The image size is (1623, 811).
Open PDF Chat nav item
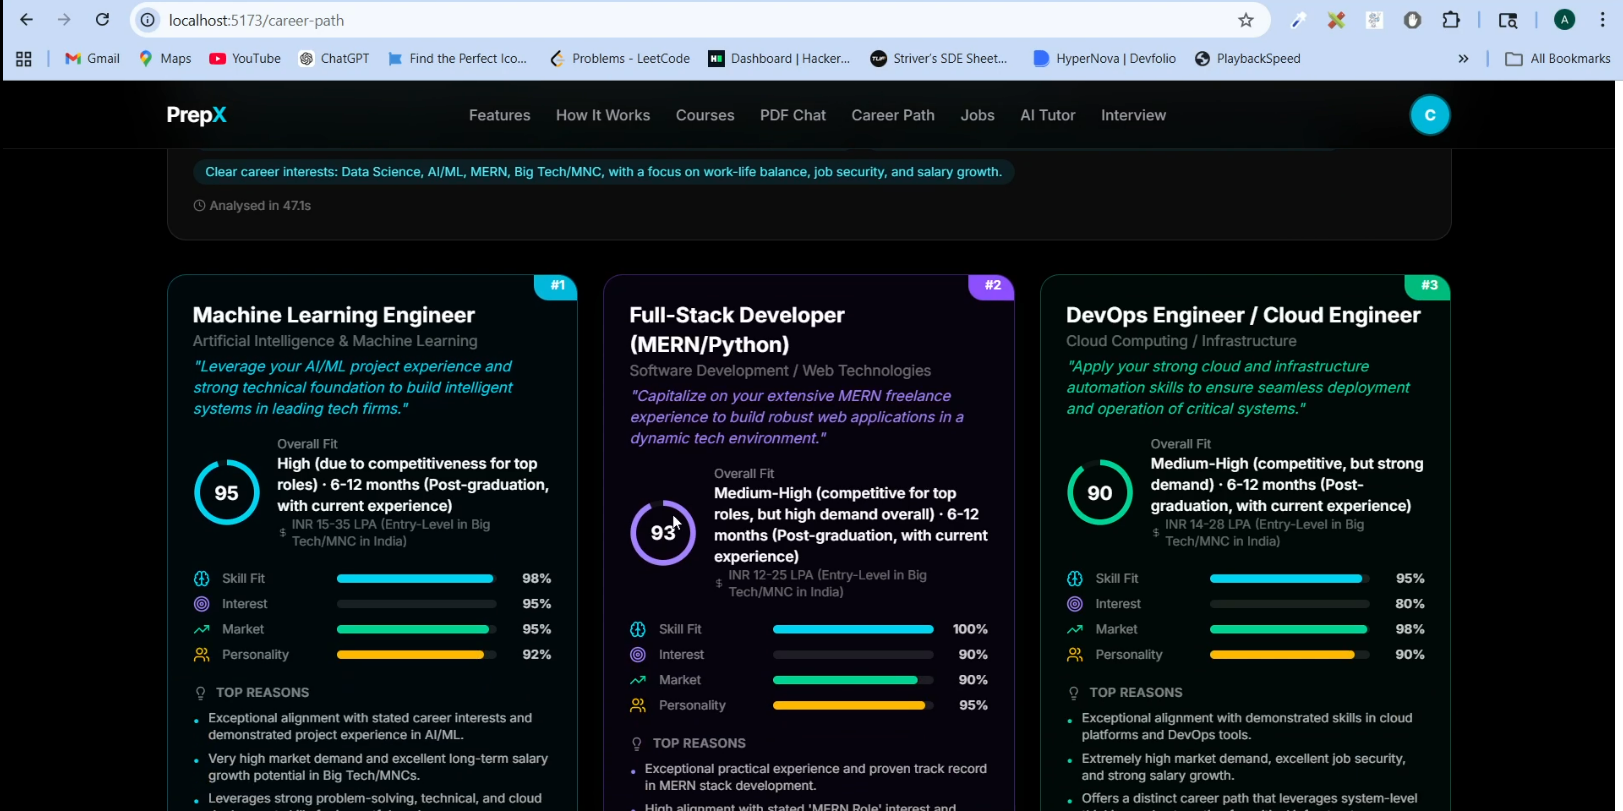793,115
